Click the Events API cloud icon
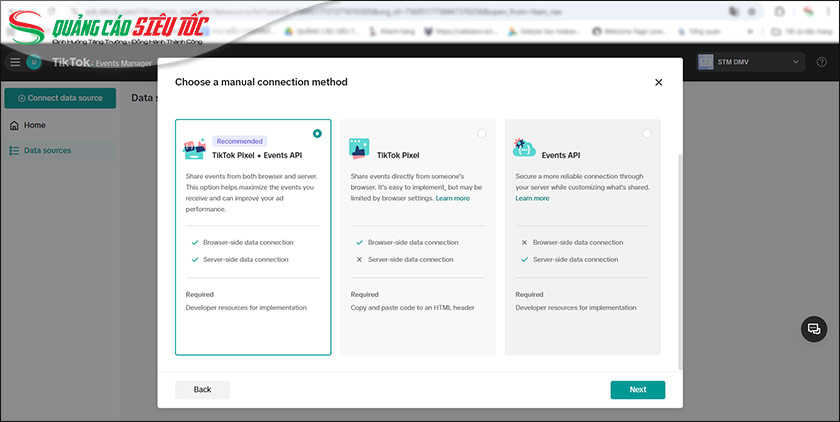 pyautogui.click(x=524, y=149)
